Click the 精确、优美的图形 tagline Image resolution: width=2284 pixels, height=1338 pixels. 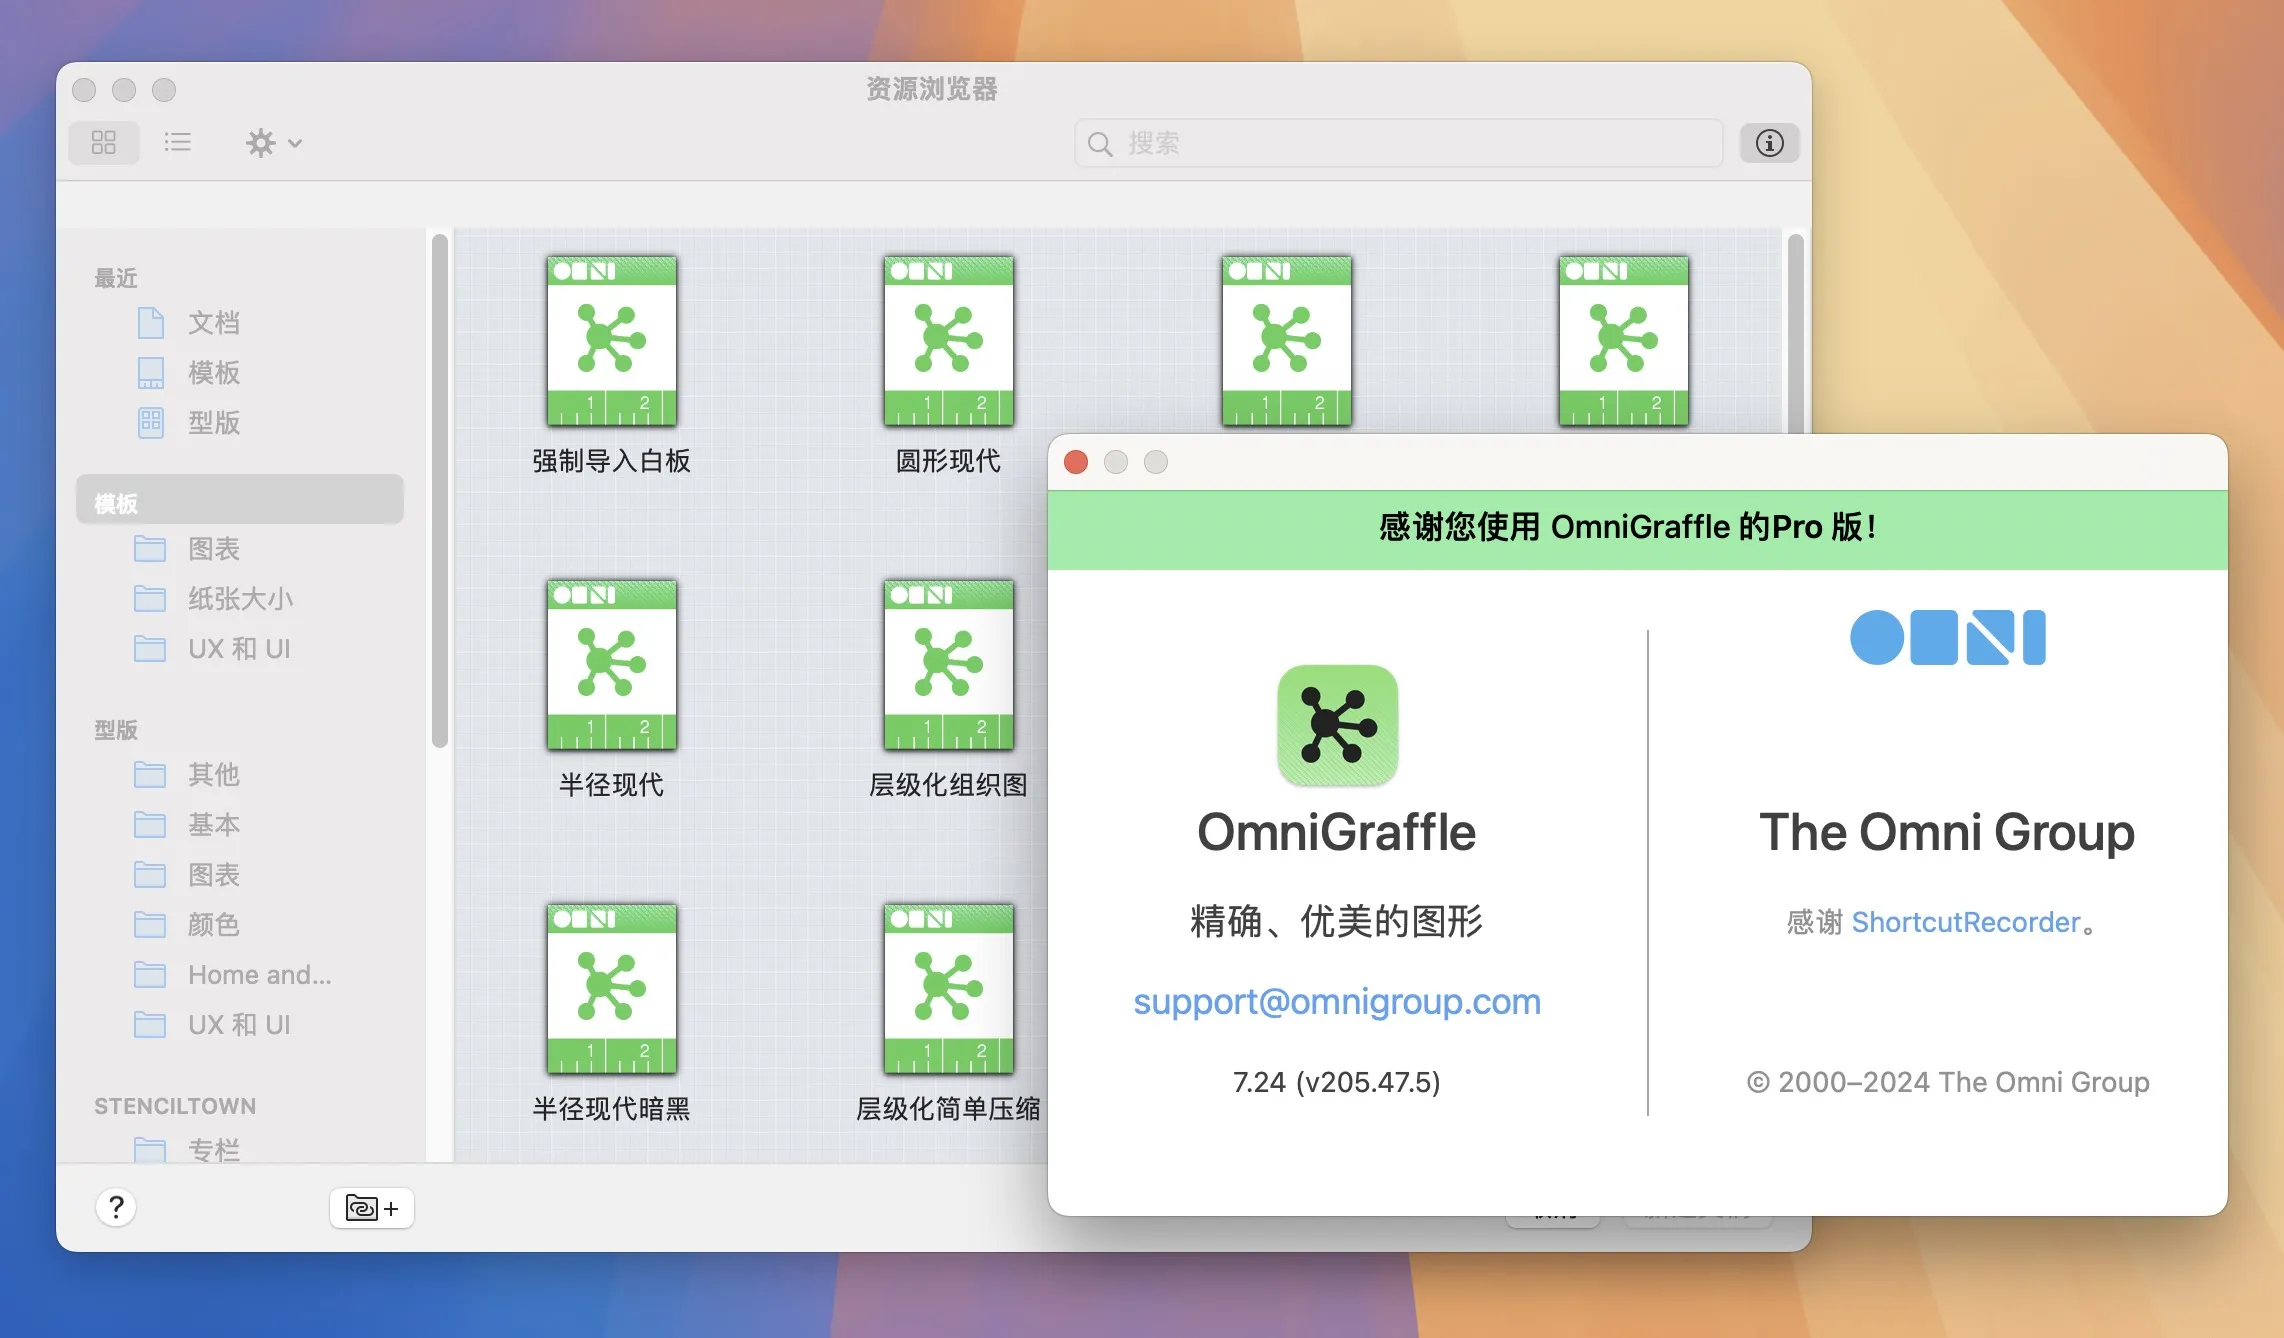pos(1336,921)
